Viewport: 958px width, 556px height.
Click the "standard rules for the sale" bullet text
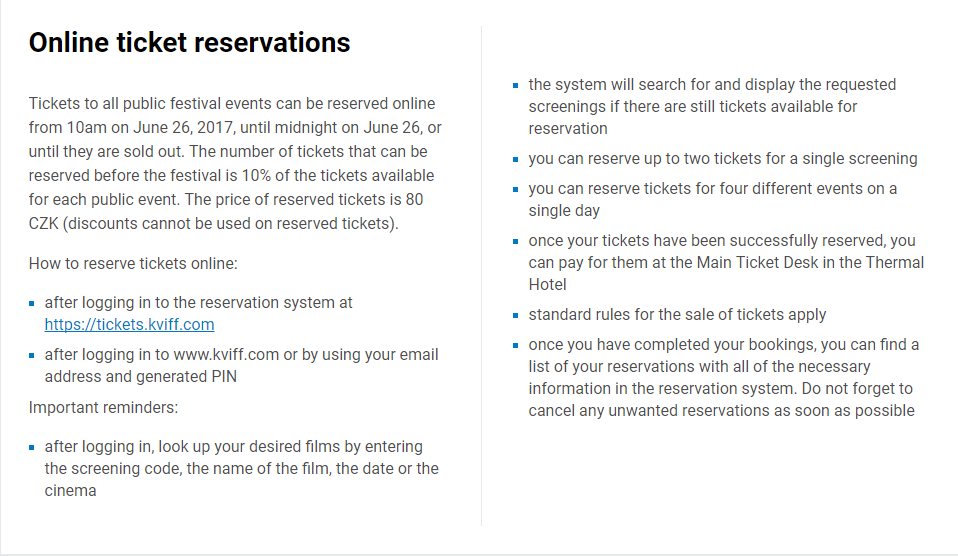coord(677,314)
